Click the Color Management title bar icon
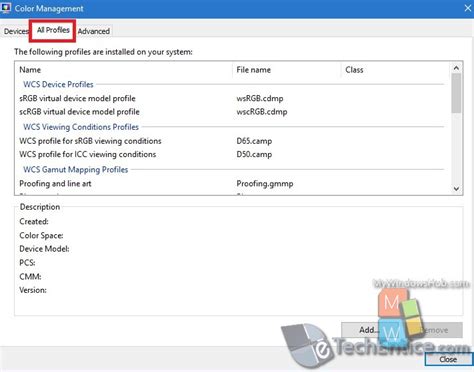 click(6, 8)
